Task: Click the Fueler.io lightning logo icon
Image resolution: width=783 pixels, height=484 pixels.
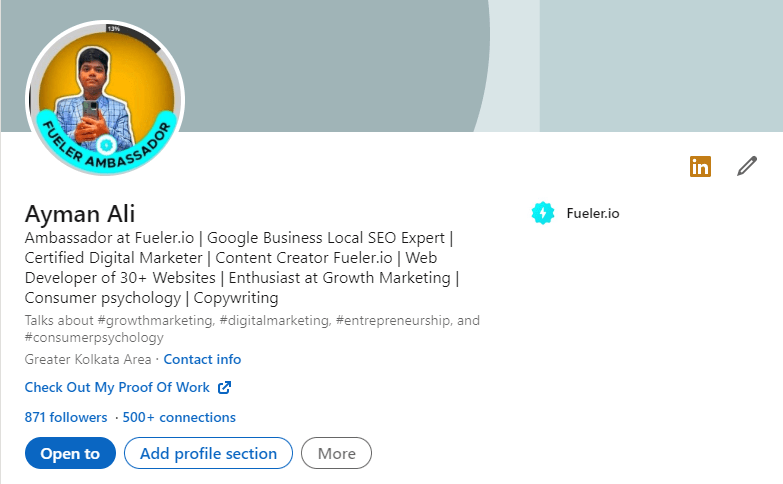Action: point(542,212)
